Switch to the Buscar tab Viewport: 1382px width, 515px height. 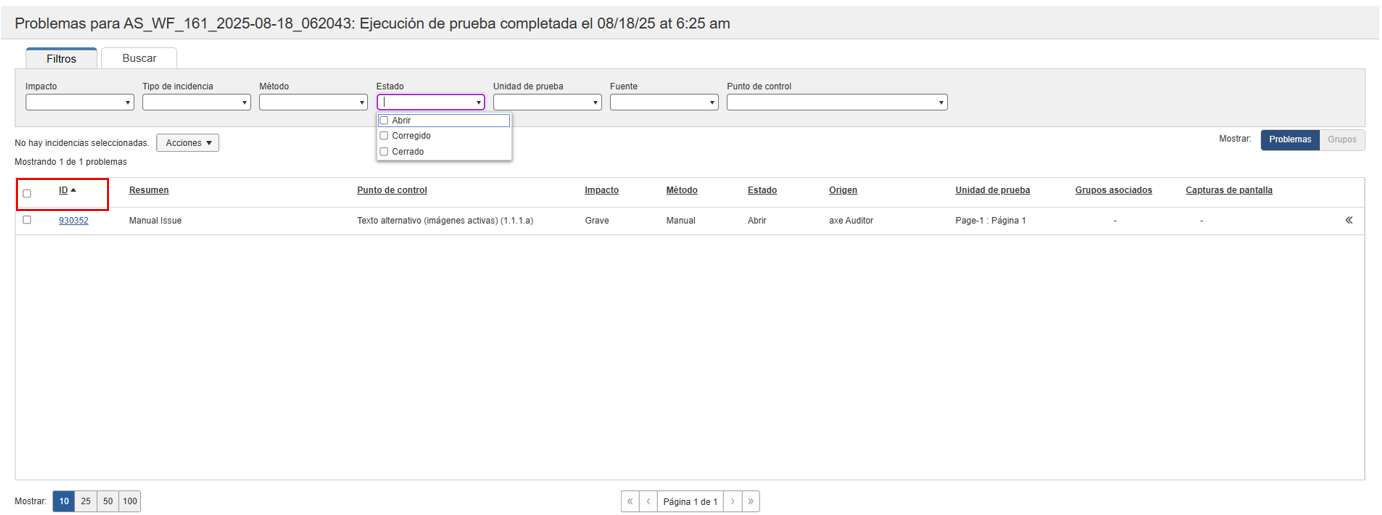(139, 59)
